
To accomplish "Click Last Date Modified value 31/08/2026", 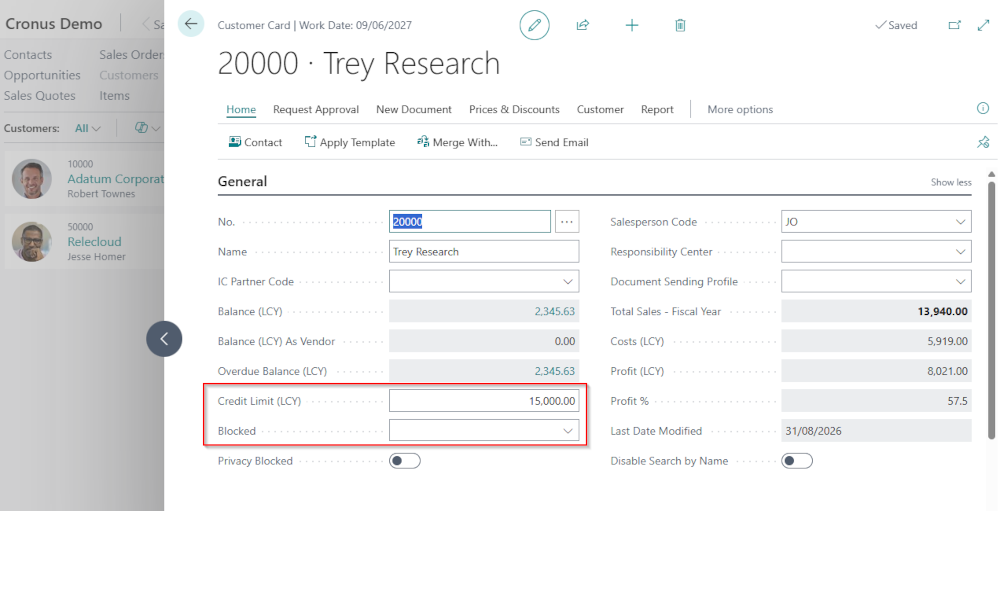I will (813, 431).
